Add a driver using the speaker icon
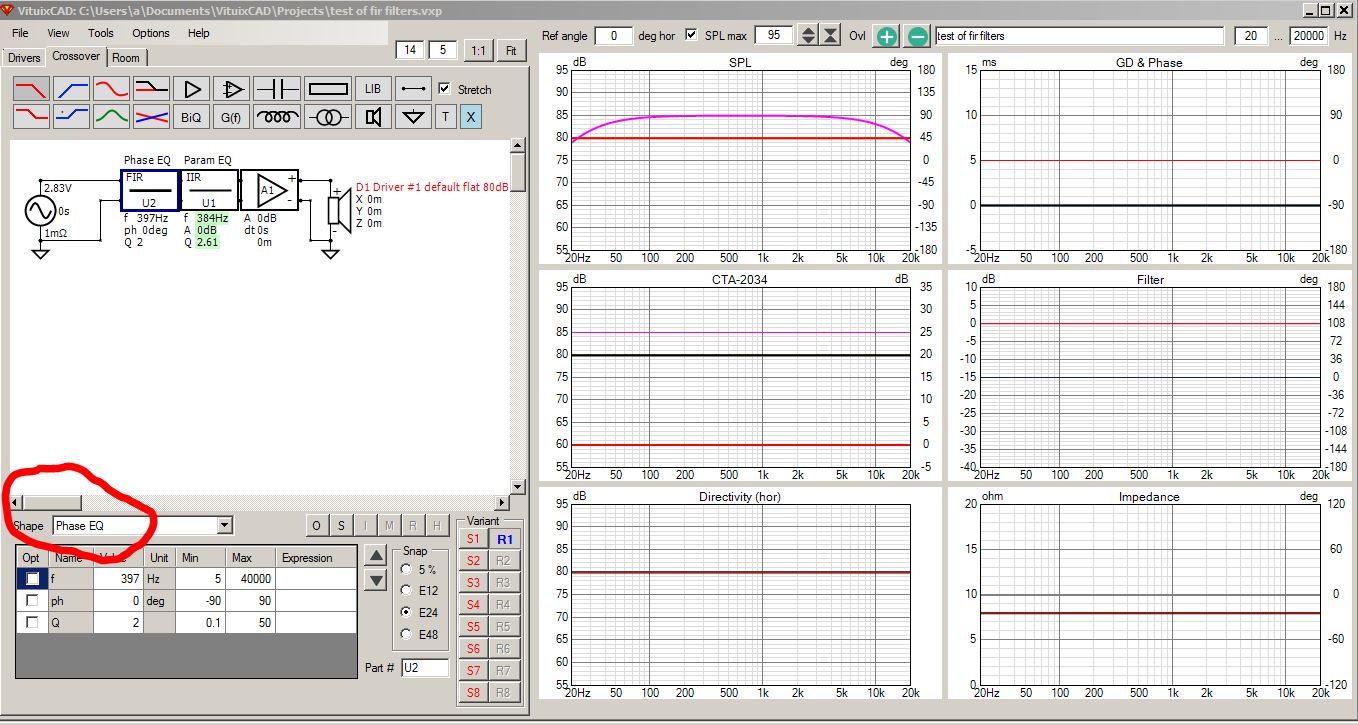 (x=373, y=117)
